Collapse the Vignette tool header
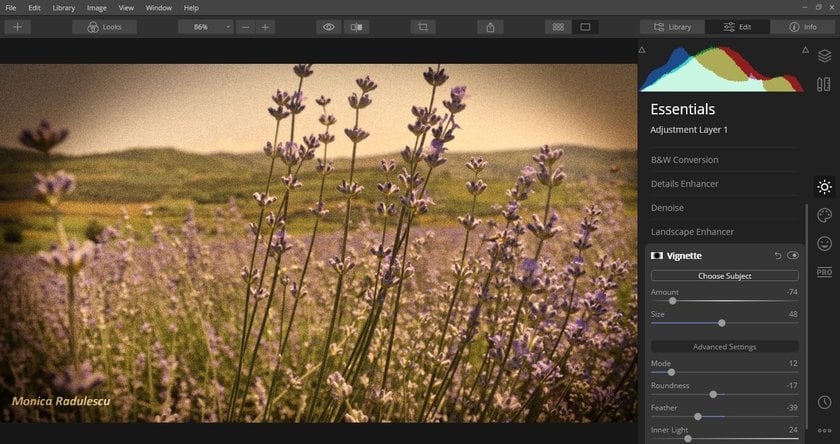The image size is (840, 444). point(684,256)
